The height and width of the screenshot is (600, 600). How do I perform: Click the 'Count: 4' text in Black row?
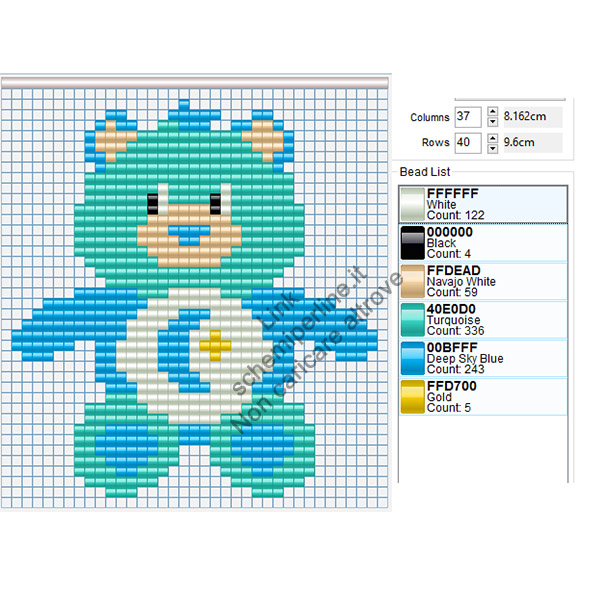[x=448, y=254]
